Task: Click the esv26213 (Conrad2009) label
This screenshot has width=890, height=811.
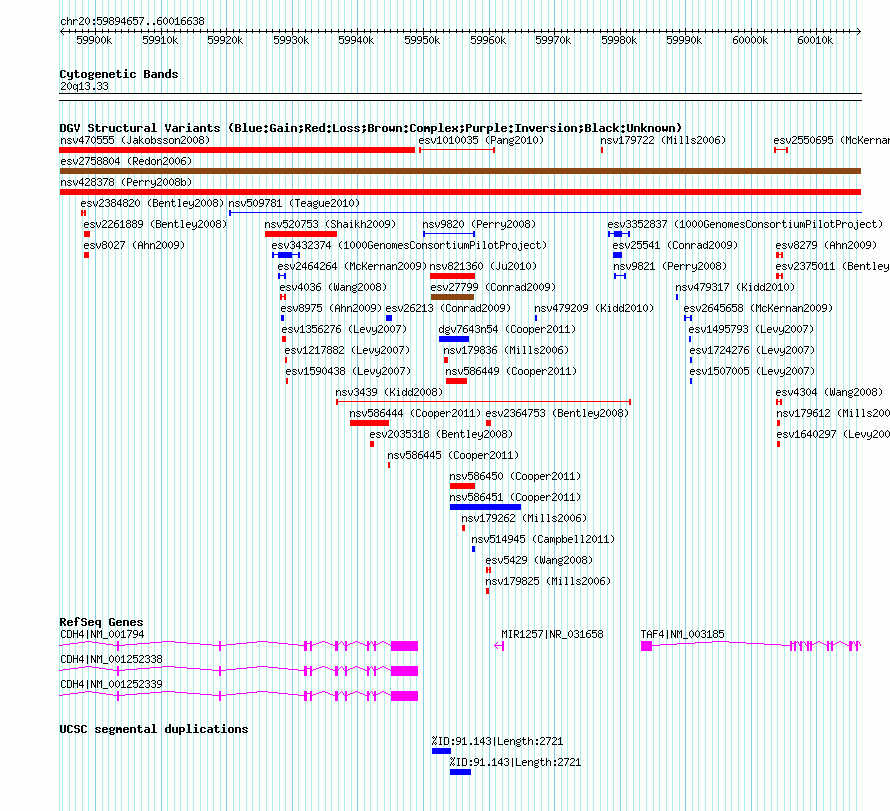Action: [448, 308]
